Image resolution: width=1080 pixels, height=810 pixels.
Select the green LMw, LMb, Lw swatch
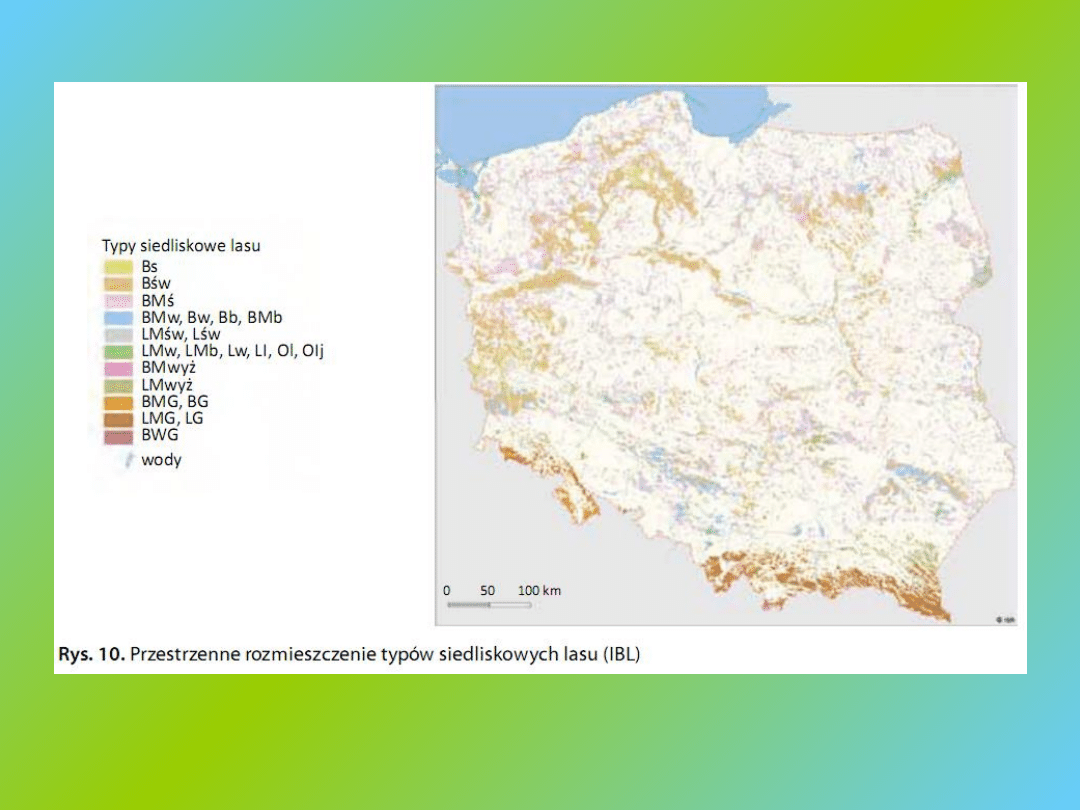tap(117, 351)
